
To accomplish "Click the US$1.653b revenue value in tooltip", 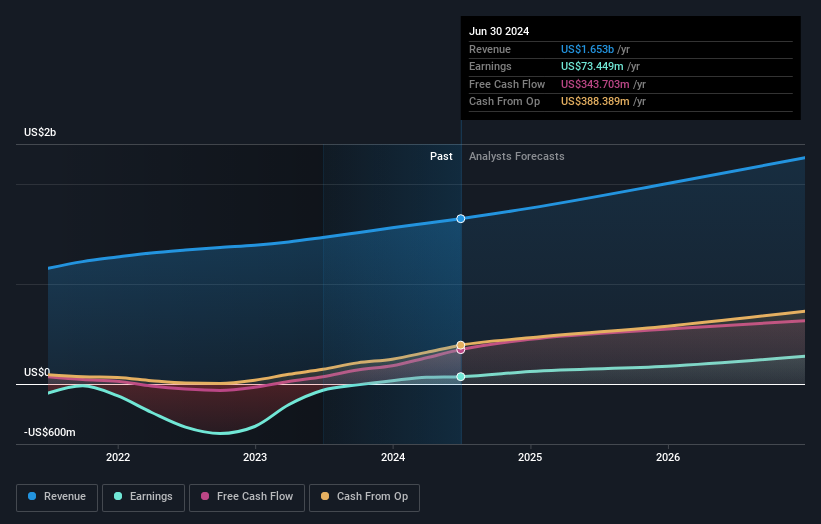I will tap(587, 49).
